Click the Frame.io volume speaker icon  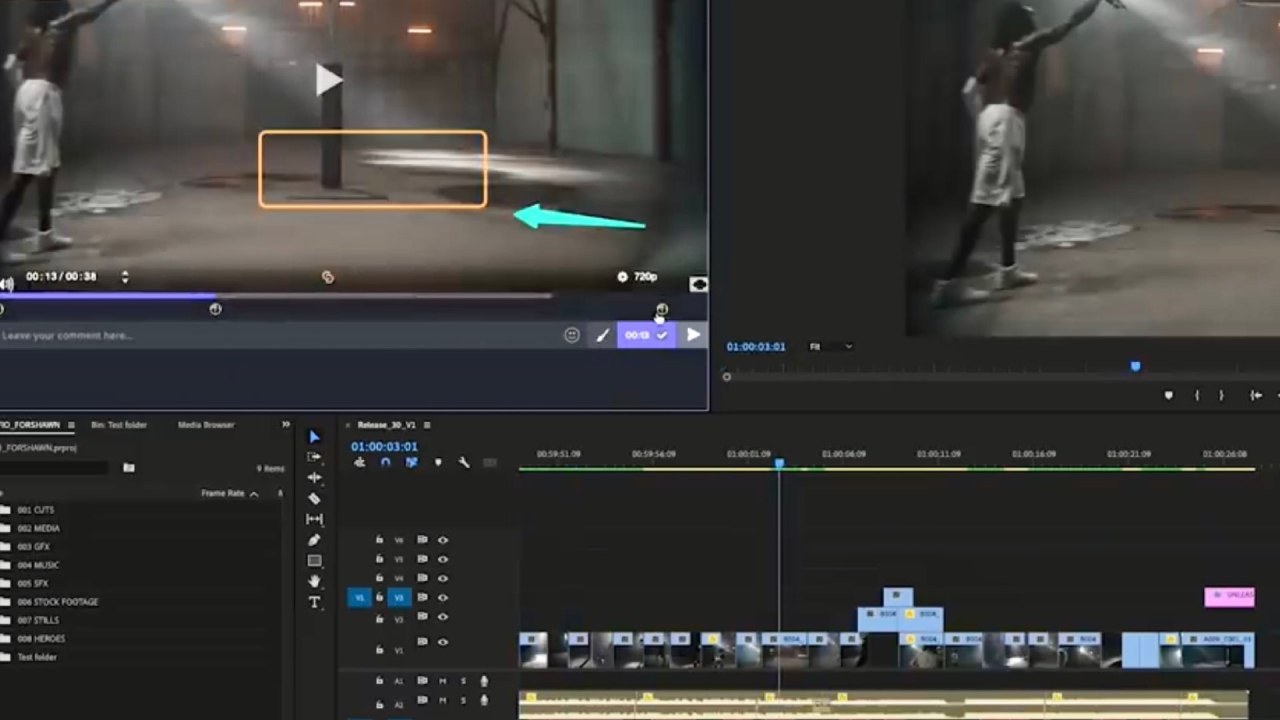pos(6,284)
